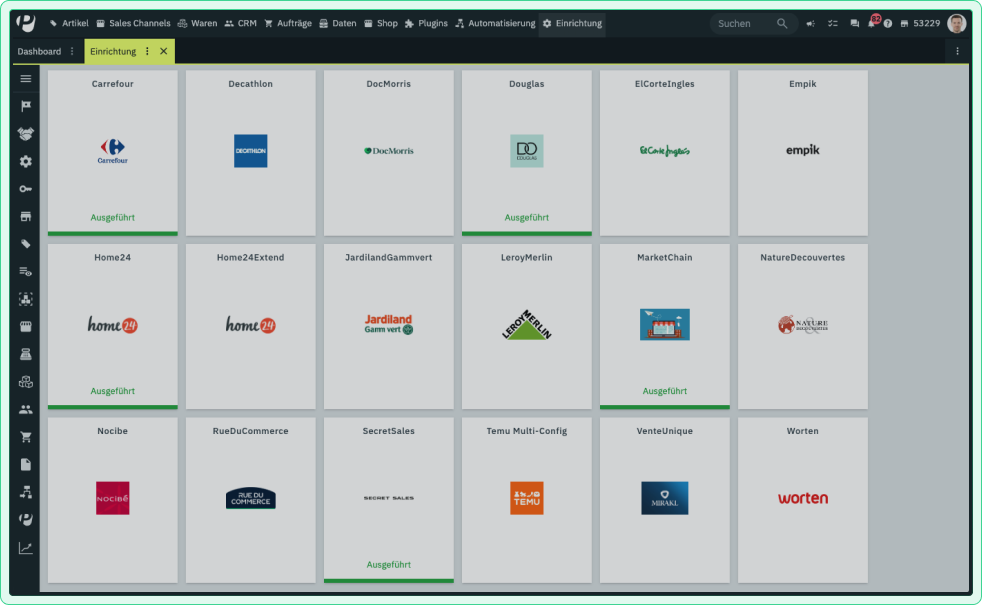Open Dashboard tab three-dot options
Image resolution: width=982 pixels, height=605 pixels.
72,51
